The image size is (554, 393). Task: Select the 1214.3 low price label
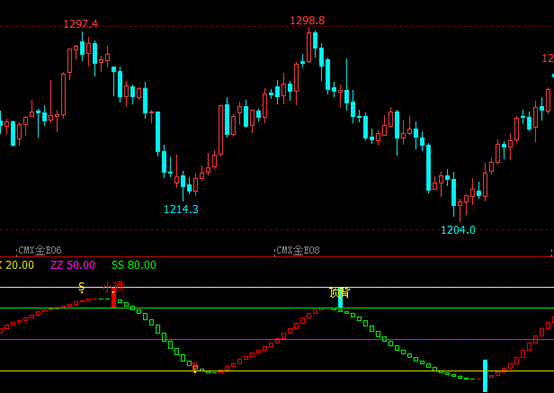tap(181, 209)
